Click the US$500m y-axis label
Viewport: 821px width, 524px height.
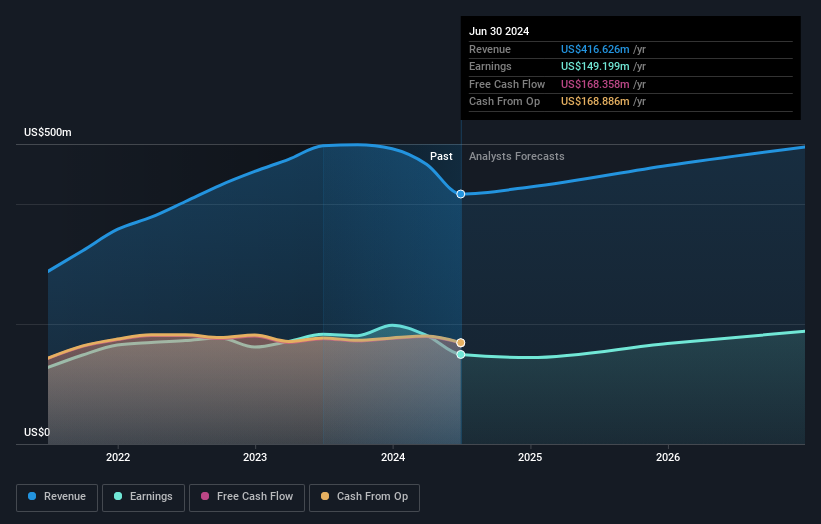(x=48, y=132)
